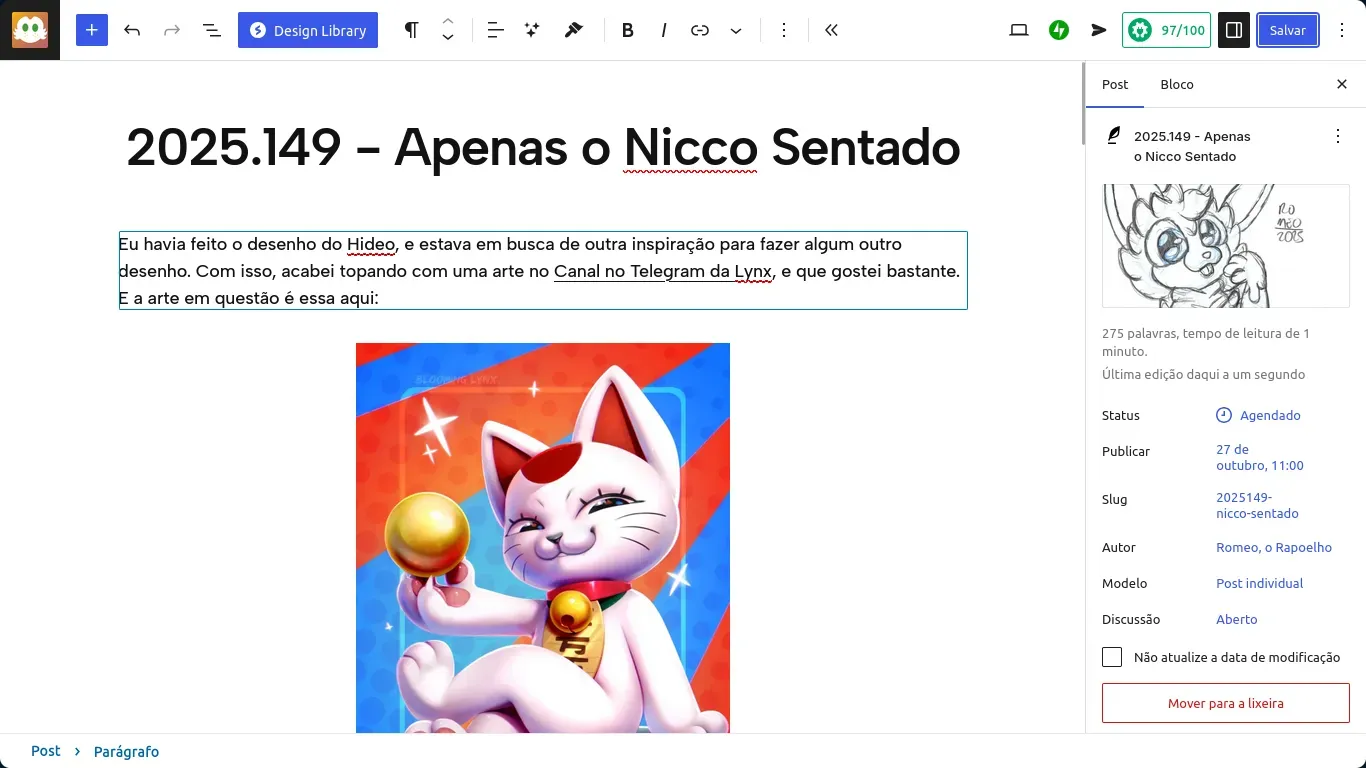Apply bold formatting to text
The image size is (1366, 768).
pos(627,30)
